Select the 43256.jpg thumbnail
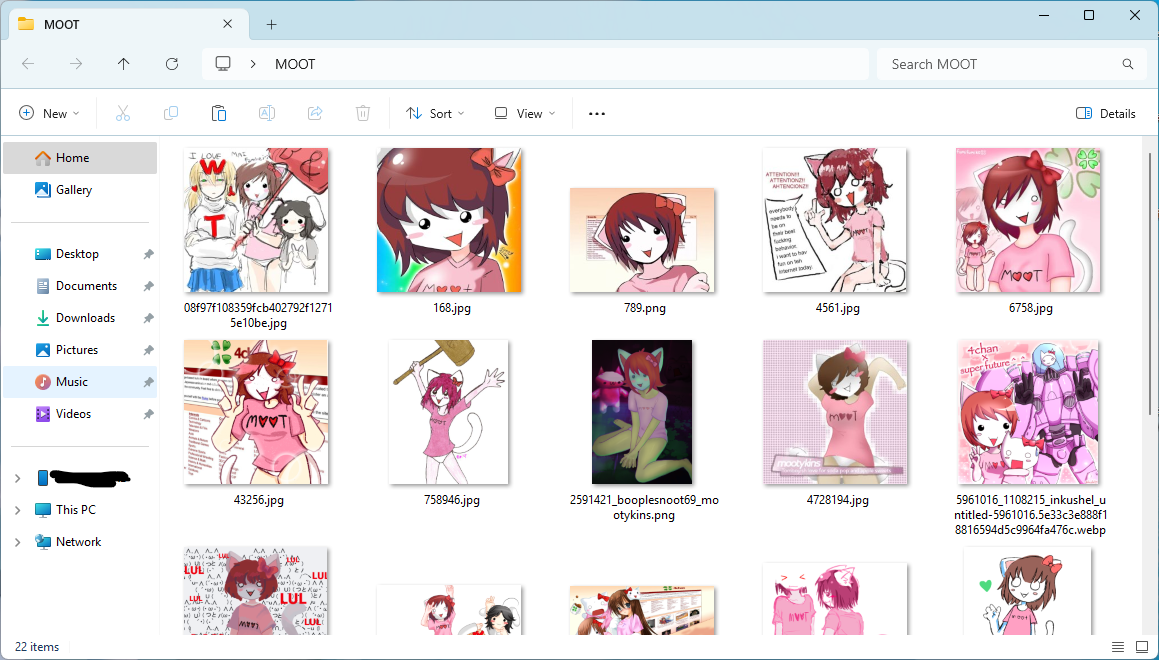Viewport: 1159px width, 660px height. point(256,412)
